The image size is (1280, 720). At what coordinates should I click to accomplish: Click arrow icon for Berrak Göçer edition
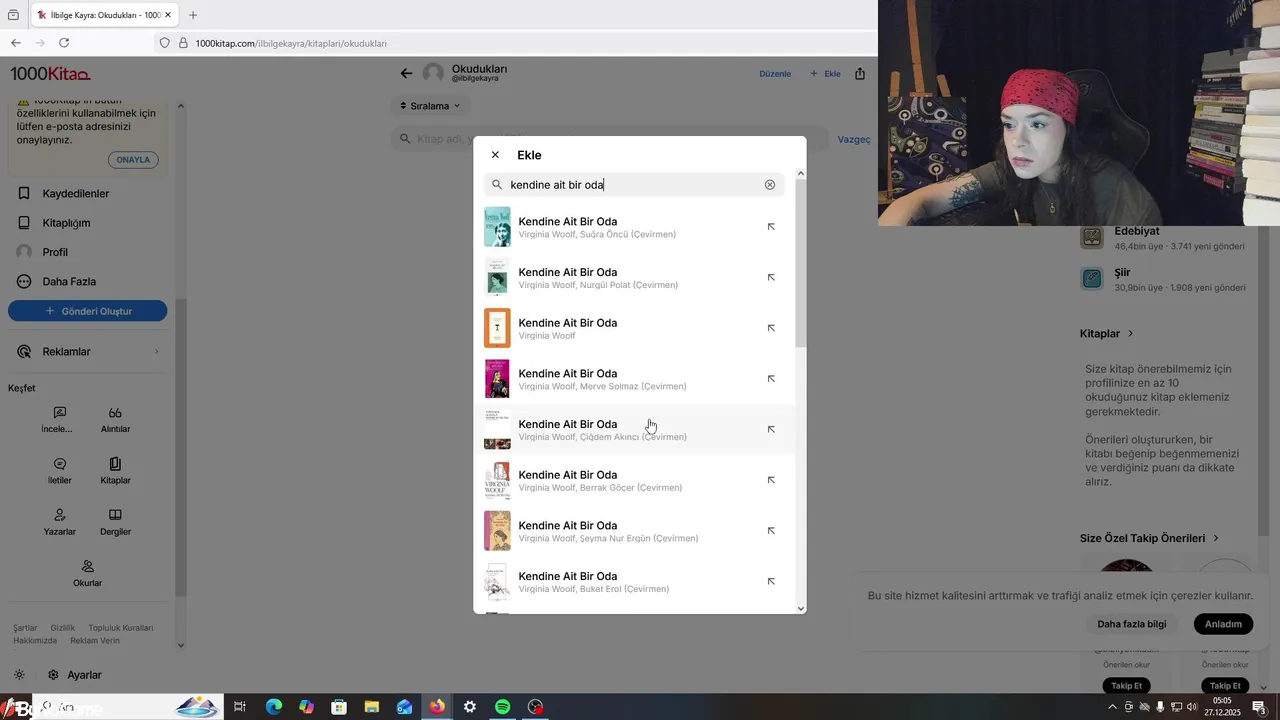771,480
